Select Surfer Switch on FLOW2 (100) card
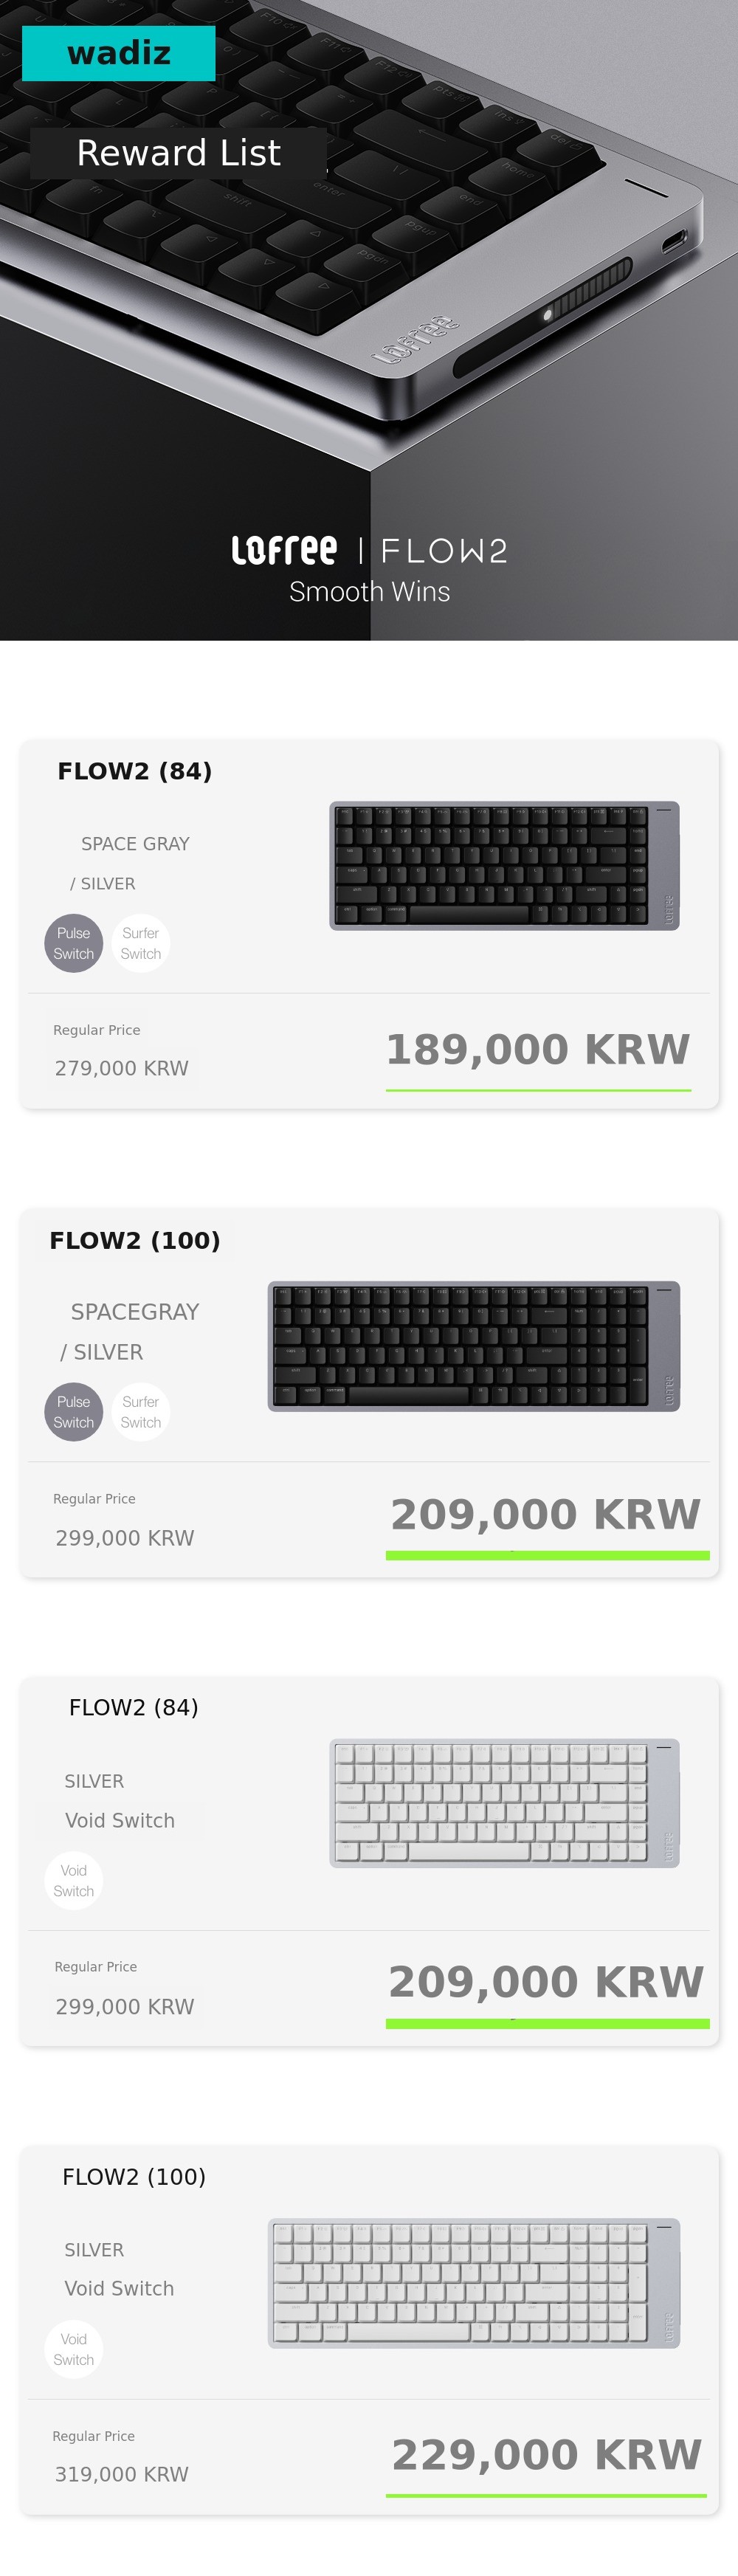 pos(141,1412)
